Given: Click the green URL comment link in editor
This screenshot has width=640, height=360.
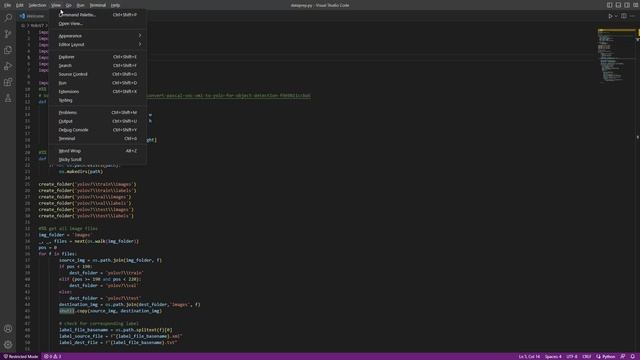Looking at the screenshot, I should click(229, 96).
